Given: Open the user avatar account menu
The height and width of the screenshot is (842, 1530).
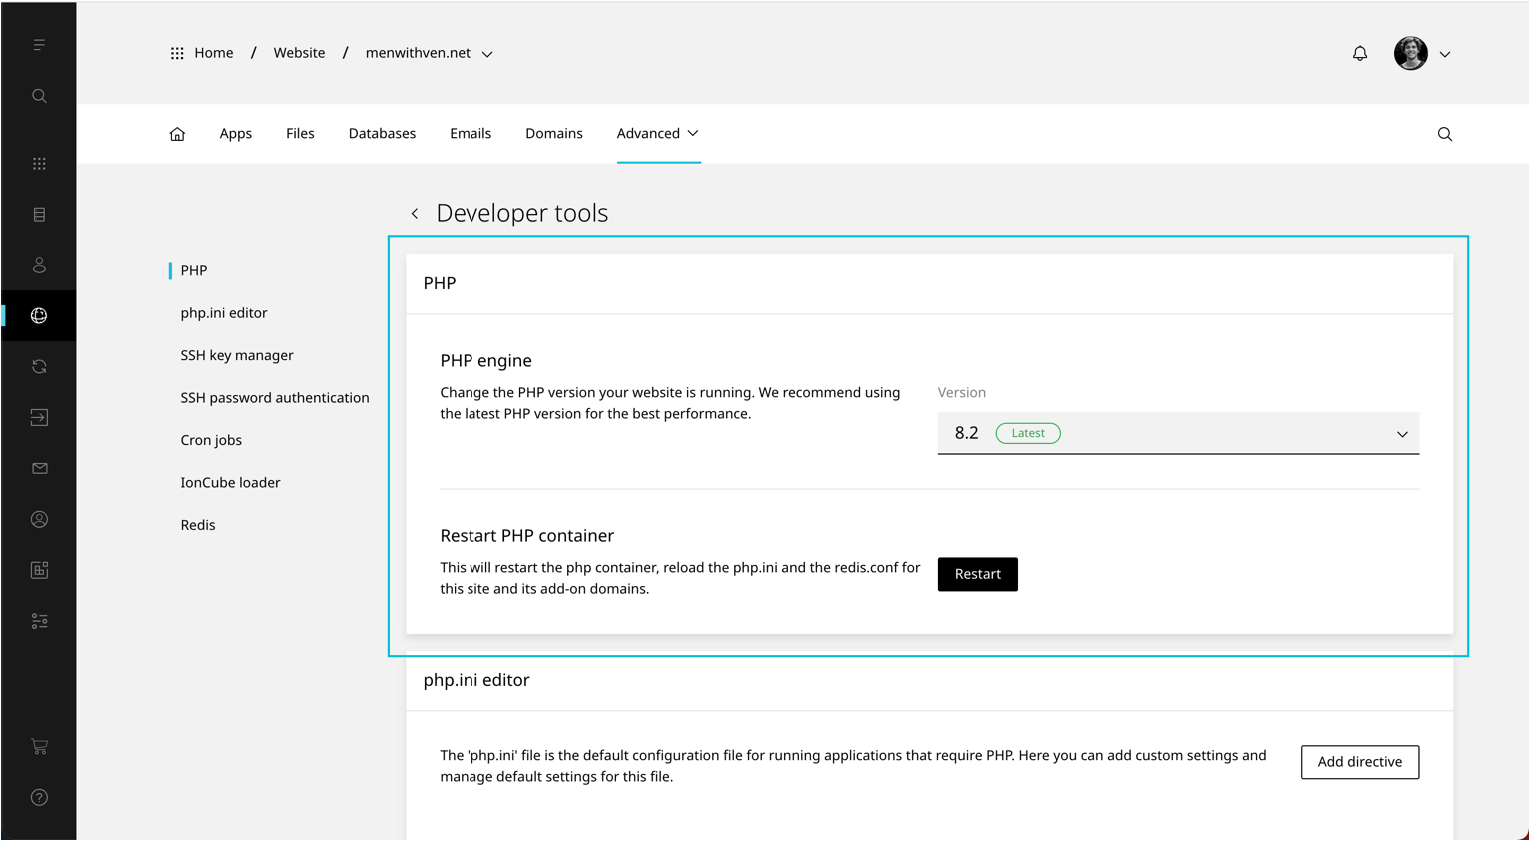Looking at the screenshot, I should [1421, 54].
